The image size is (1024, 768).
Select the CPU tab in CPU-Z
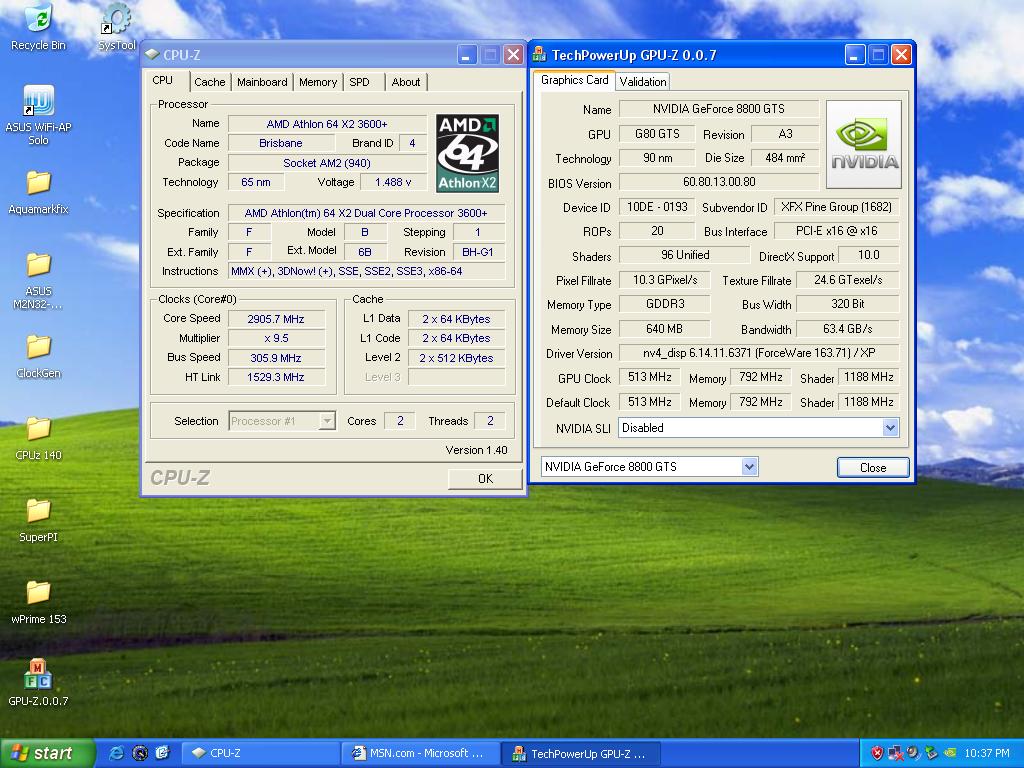[163, 80]
